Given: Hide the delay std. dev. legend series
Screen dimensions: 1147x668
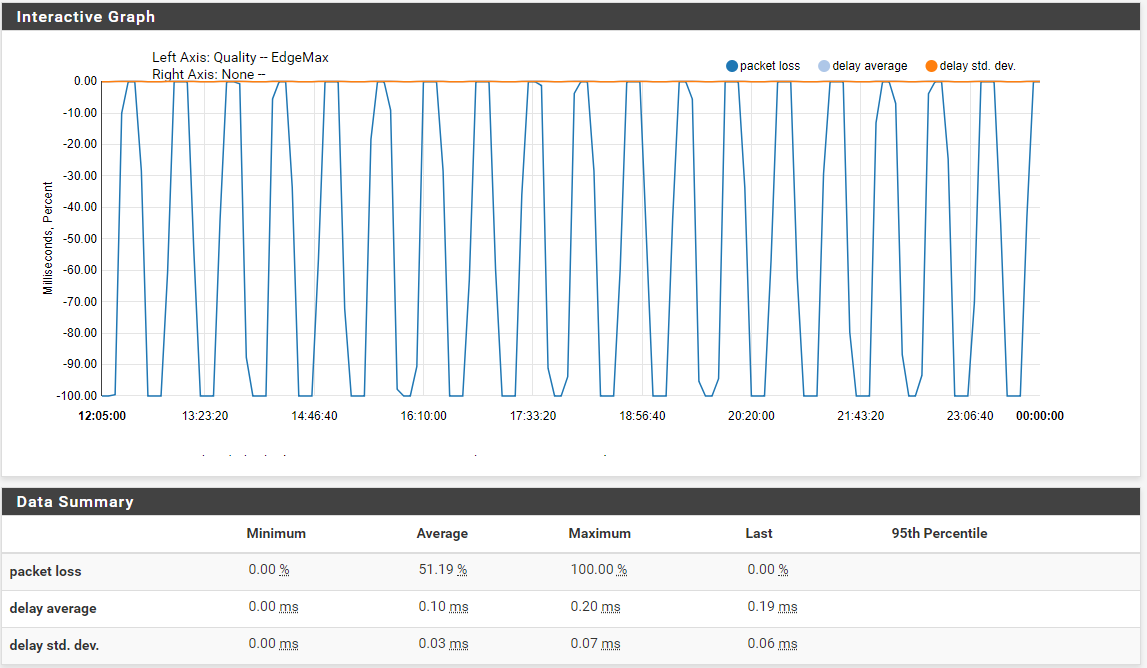Looking at the screenshot, I should (969, 66).
